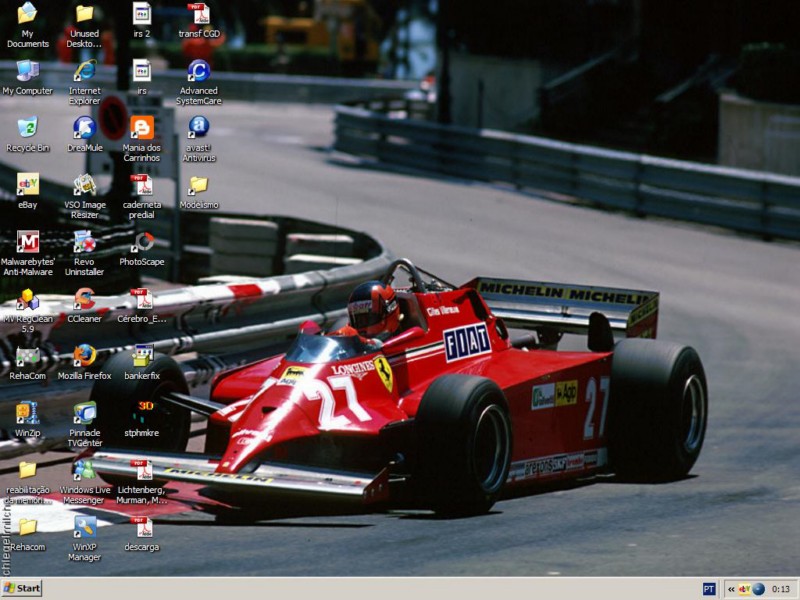Screen dimensions: 800x600
Task: Open the yellow Rehacom folder icon
Action: pyautogui.click(x=28, y=528)
